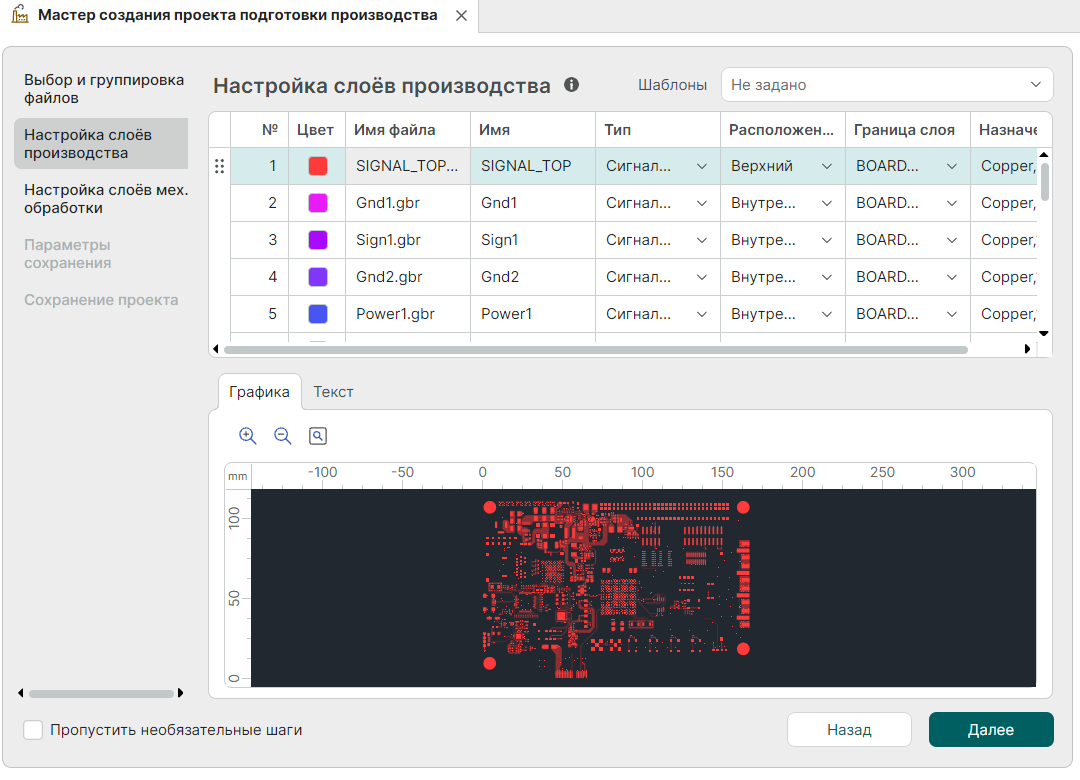Click the table's horizontal scrollbar
Viewport: 1080px width, 780px height.
(x=596, y=349)
